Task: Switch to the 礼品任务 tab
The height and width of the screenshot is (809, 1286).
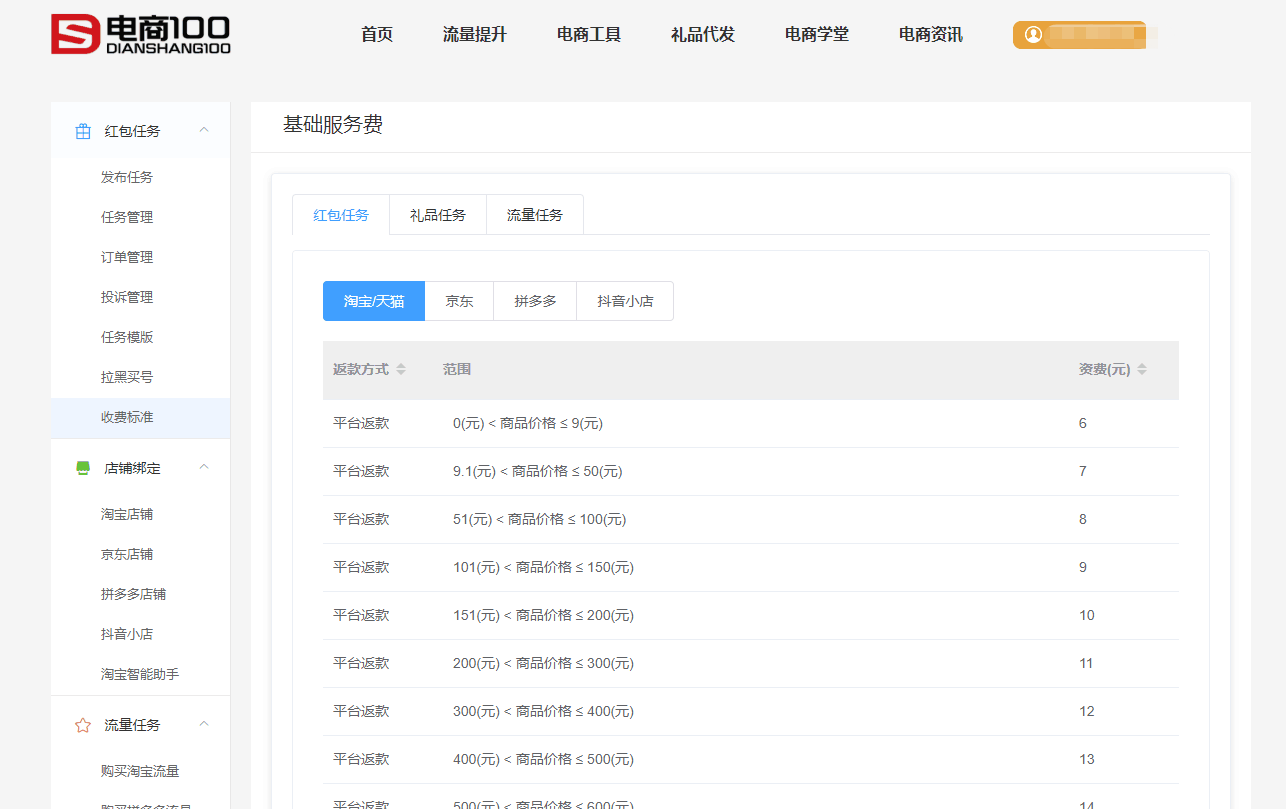Action: 438,215
